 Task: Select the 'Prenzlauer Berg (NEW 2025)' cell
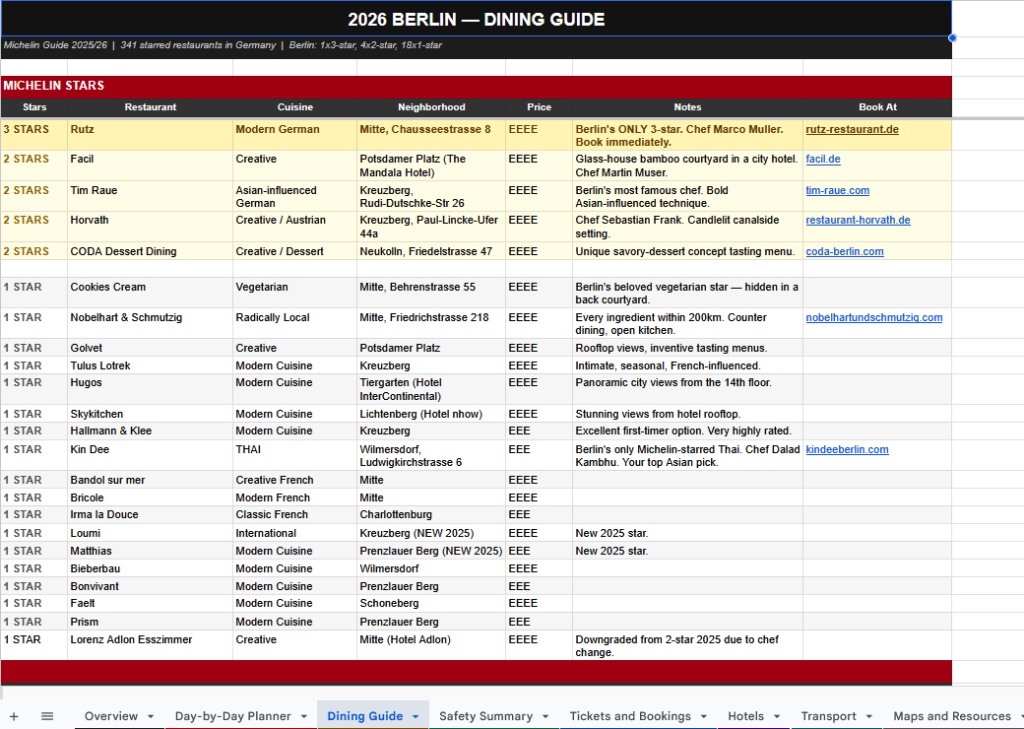coord(431,551)
